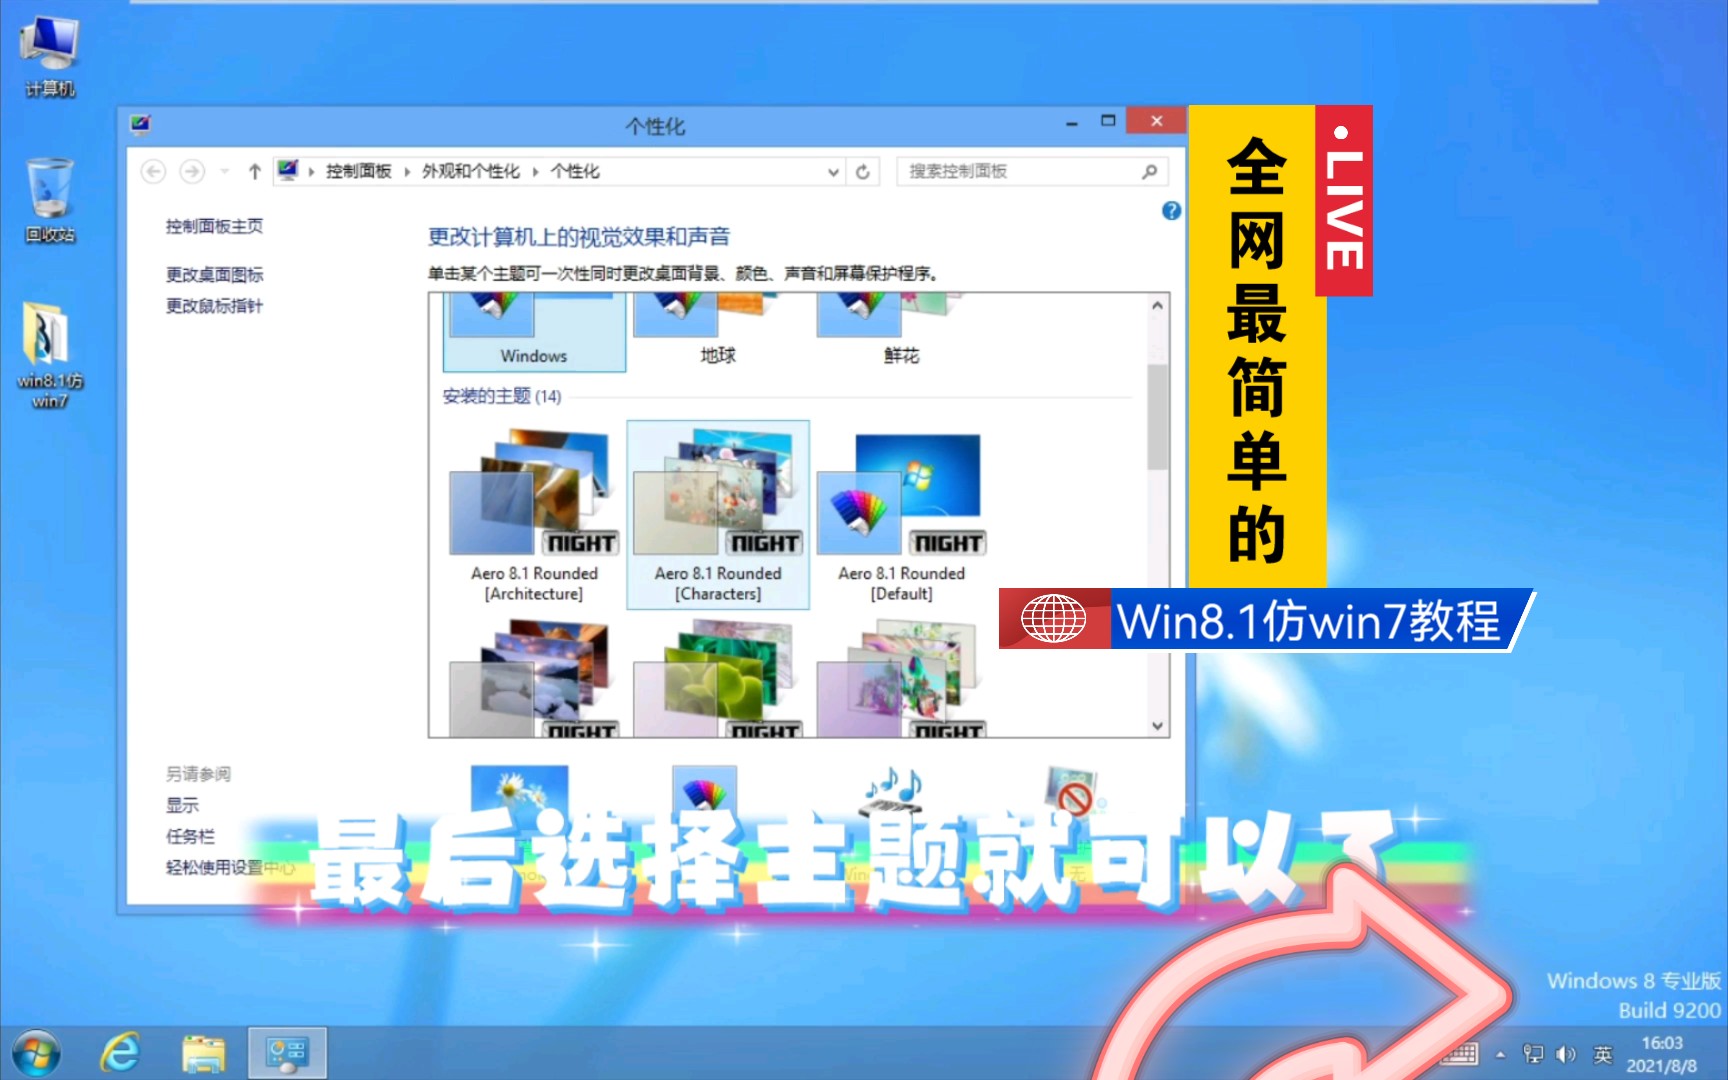Go to 外观和个性化 in breadcrumb
1728x1080 pixels.
[x=471, y=172]
